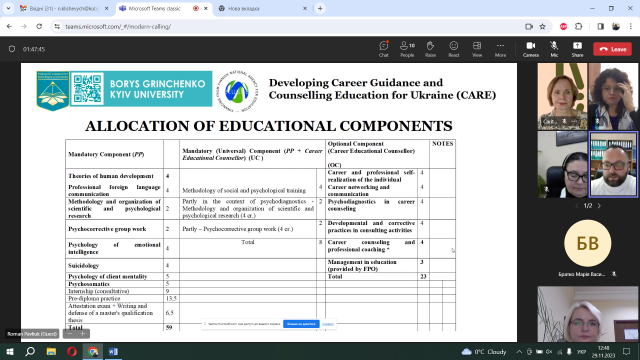Screen dimensions: 640x360
Task: Open the React emoji menu
Action: point(453,49)
